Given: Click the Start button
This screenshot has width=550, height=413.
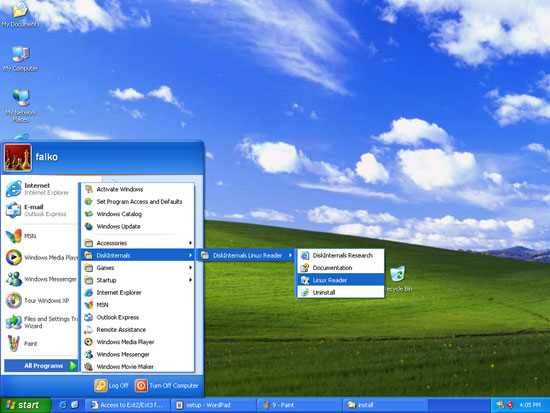Looking at the screenshot, I should tap(25, 405).
